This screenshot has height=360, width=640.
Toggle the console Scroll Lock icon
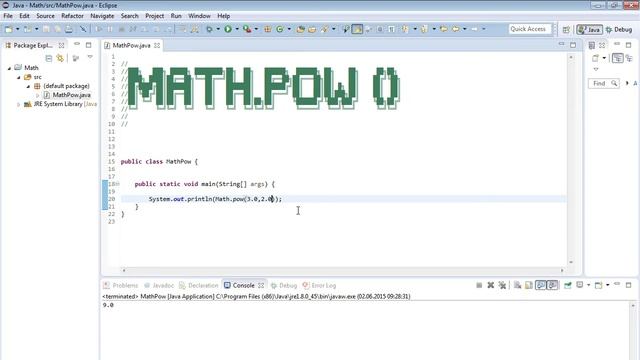coord(529,285)
